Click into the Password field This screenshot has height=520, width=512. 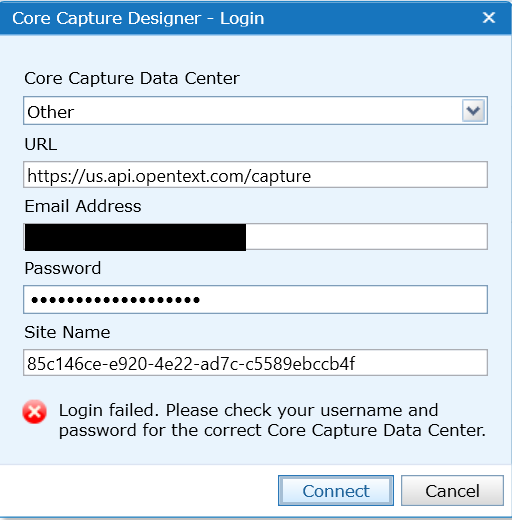click(255, 299)
